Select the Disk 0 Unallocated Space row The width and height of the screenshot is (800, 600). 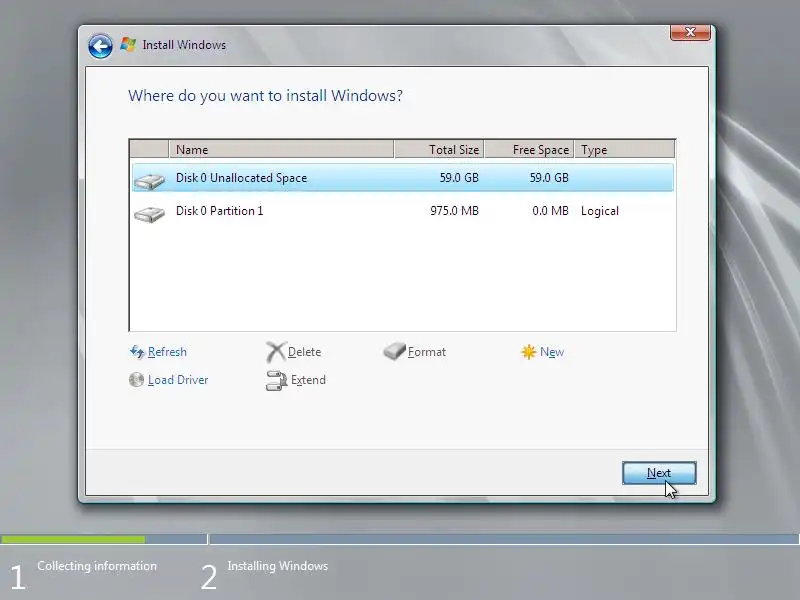click(403, 178)
